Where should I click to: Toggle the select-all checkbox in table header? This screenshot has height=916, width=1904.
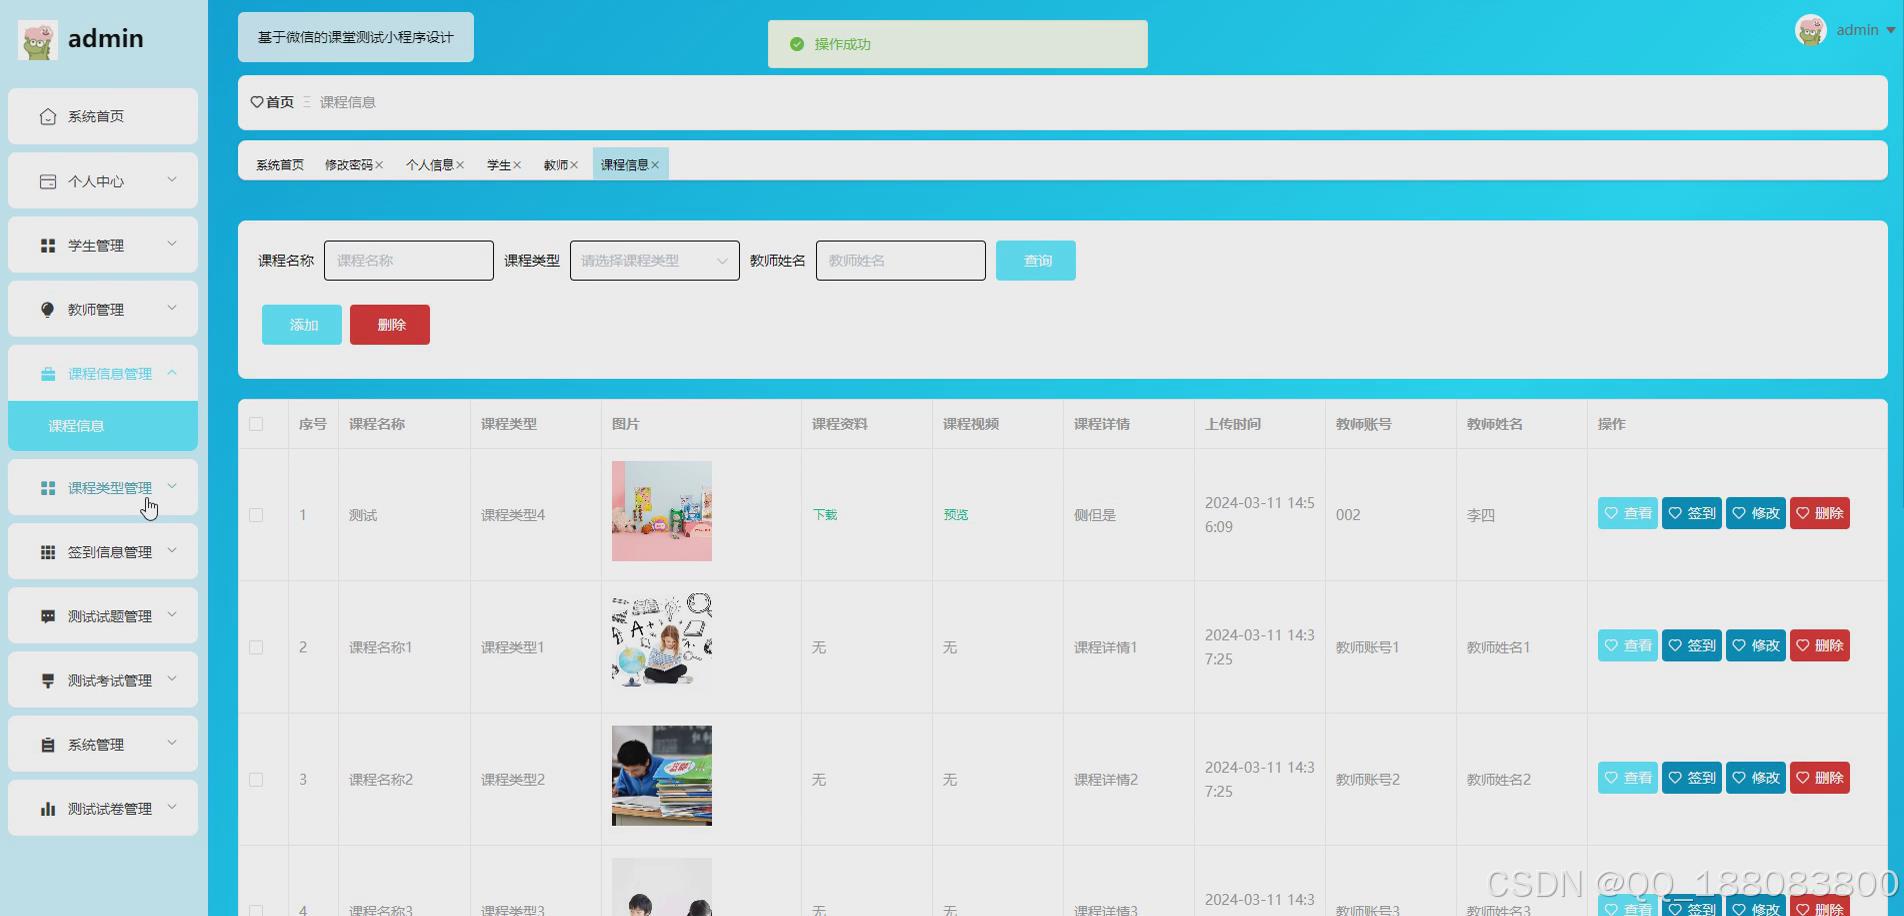pyautogui.click(x=256, y=424)
